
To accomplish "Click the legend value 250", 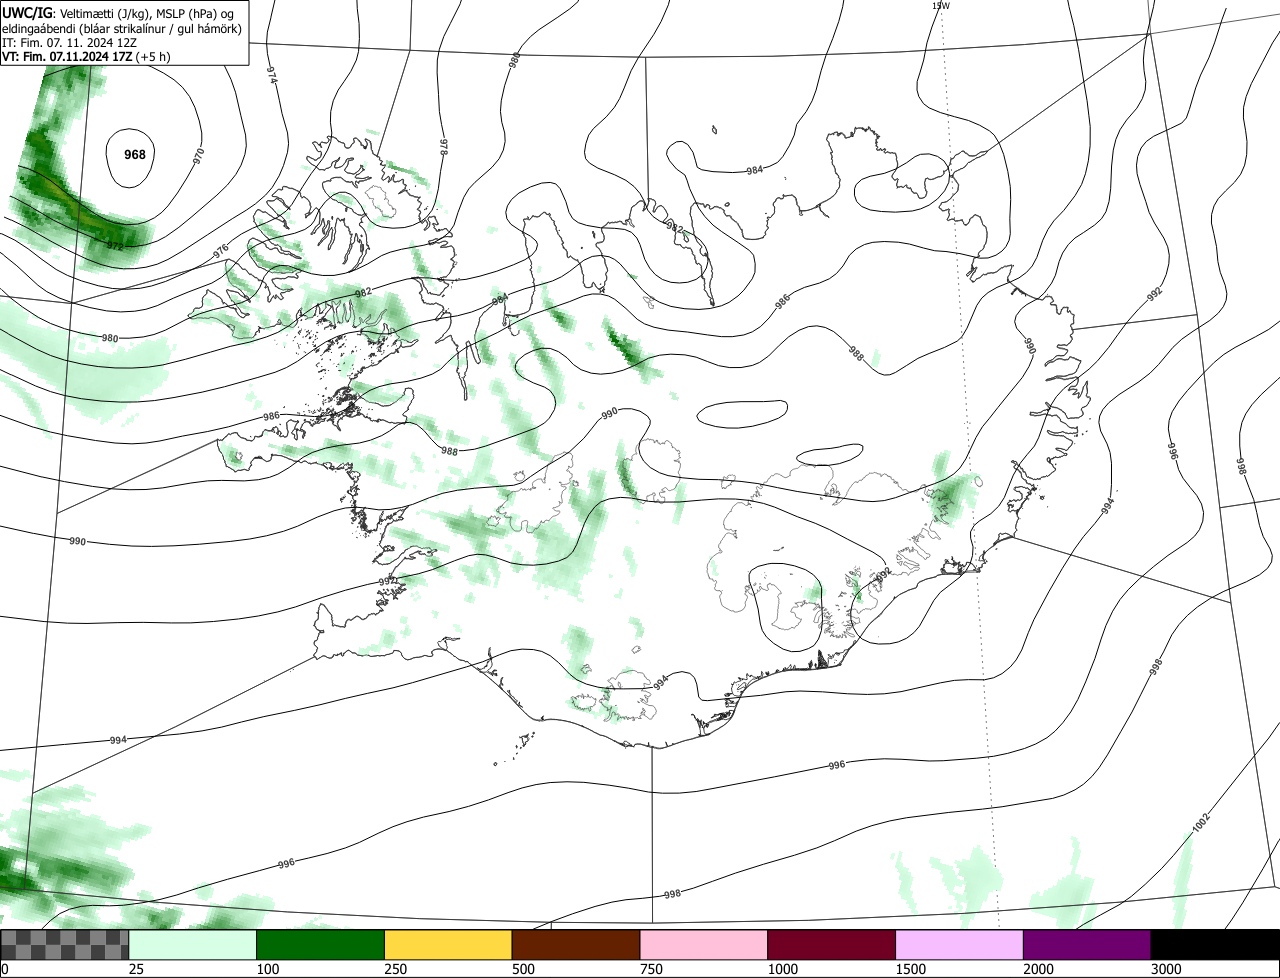I will click(x=395, y=969).
